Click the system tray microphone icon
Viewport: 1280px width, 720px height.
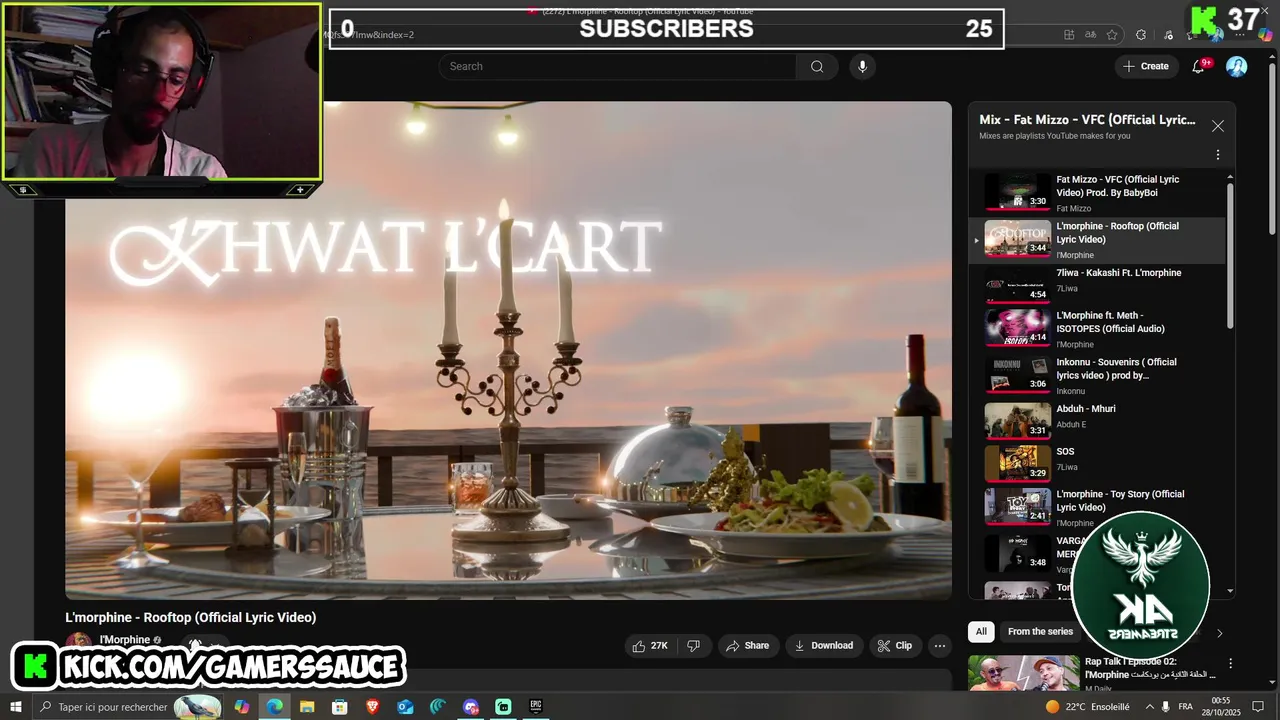[x=1166, y=706]
